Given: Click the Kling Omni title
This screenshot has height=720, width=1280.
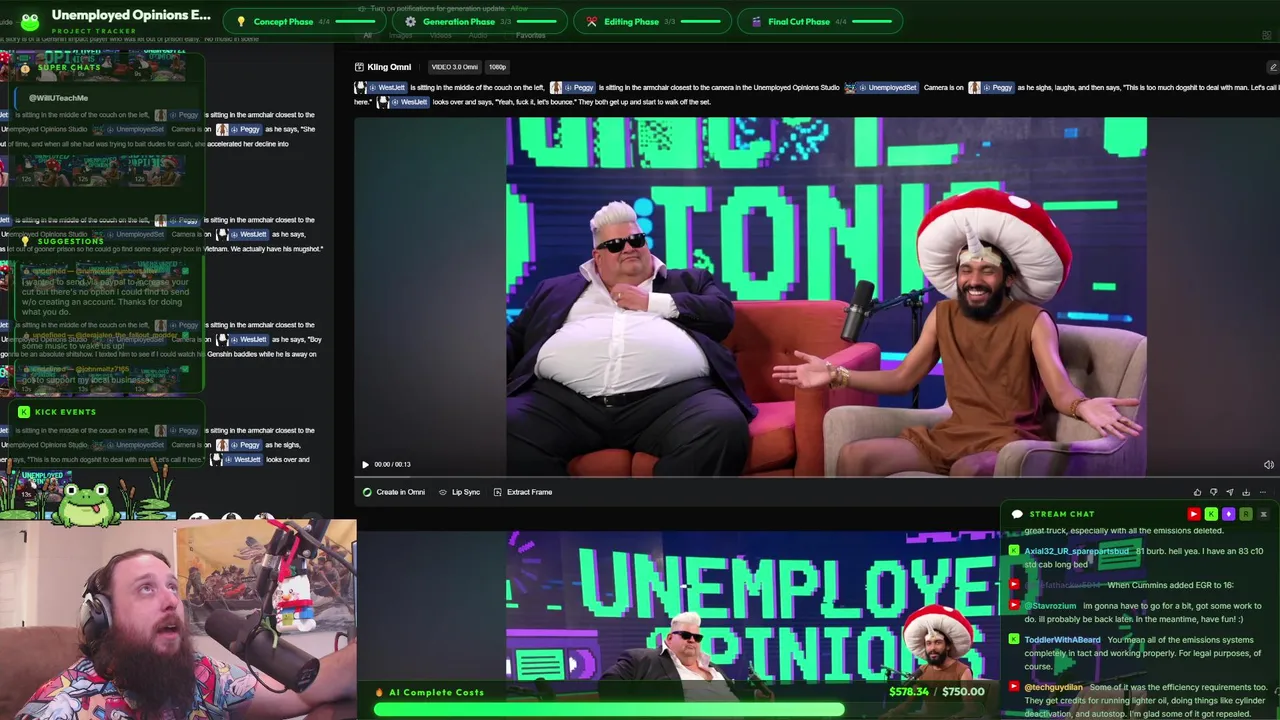Looking at the screenshot, I should pyautogui.click(x=389, y=67).
